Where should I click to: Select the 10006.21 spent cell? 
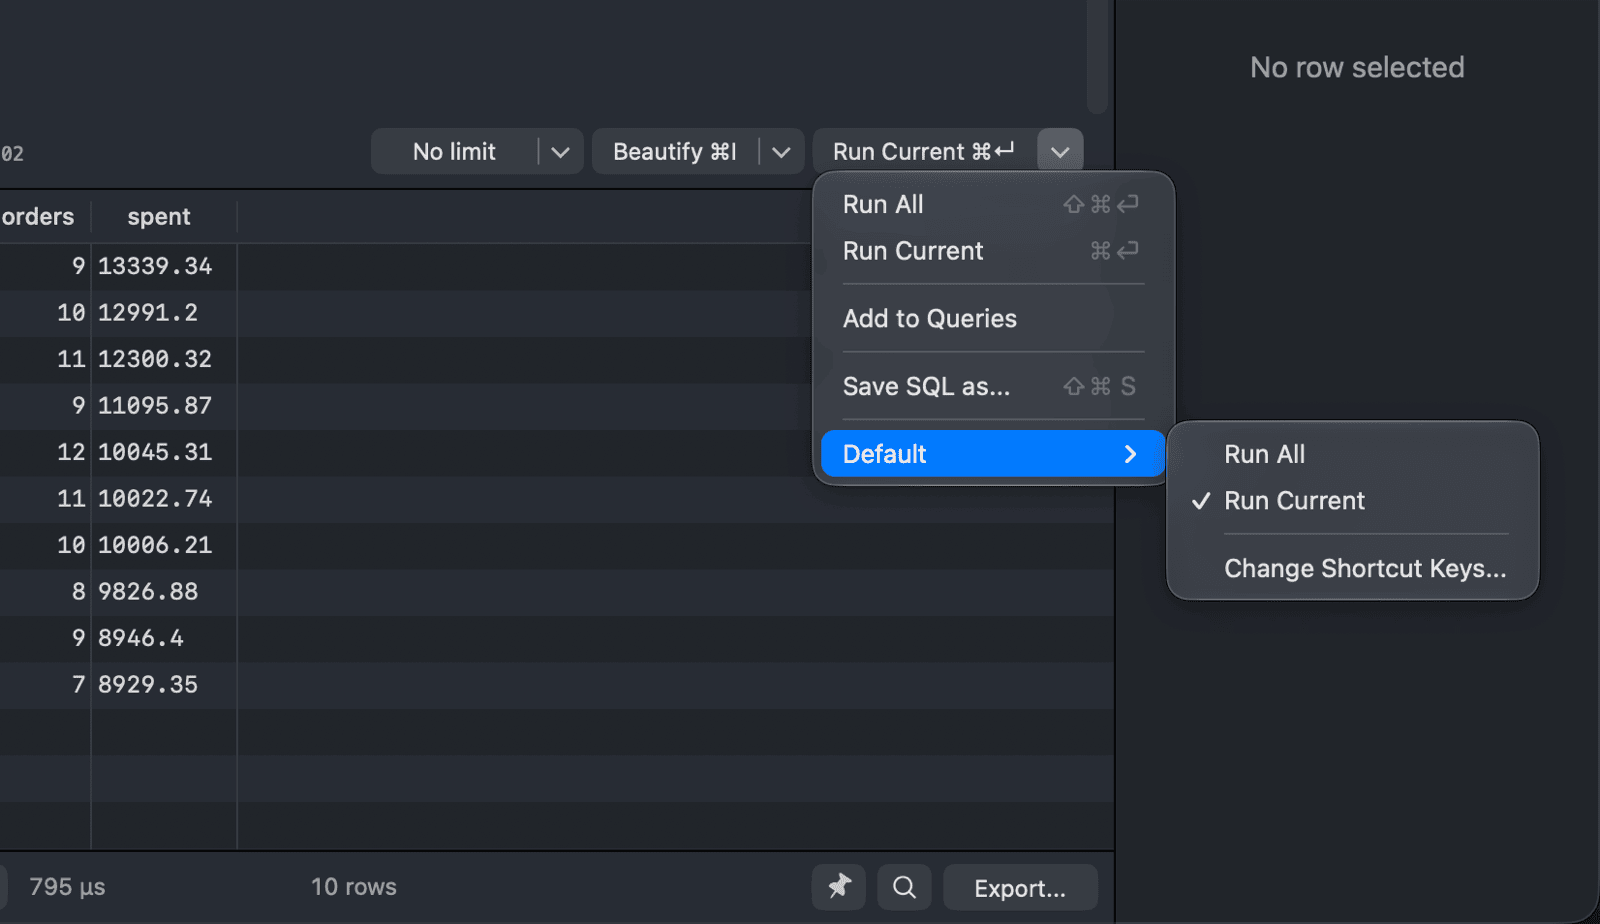[x=164, y=545]
